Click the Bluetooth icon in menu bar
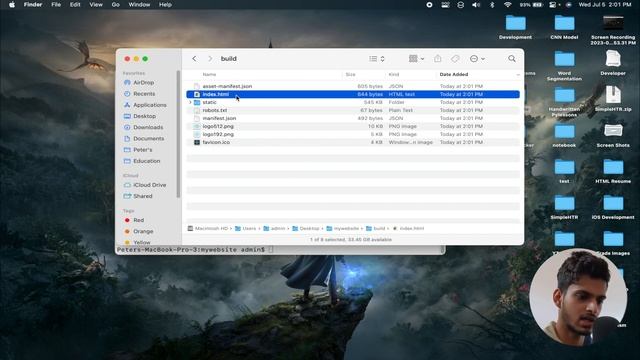640x360 pixels. coord(492,5)
